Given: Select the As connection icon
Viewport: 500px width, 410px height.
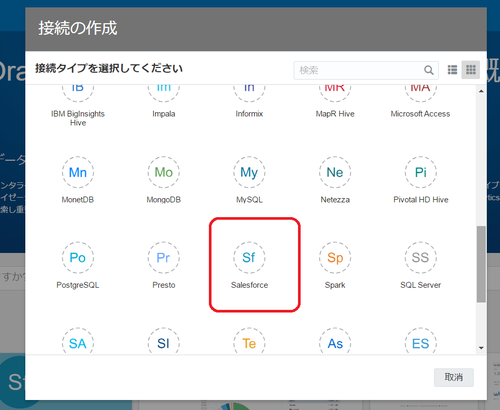Looking at the screenshot, I should [x=335, y=341].
